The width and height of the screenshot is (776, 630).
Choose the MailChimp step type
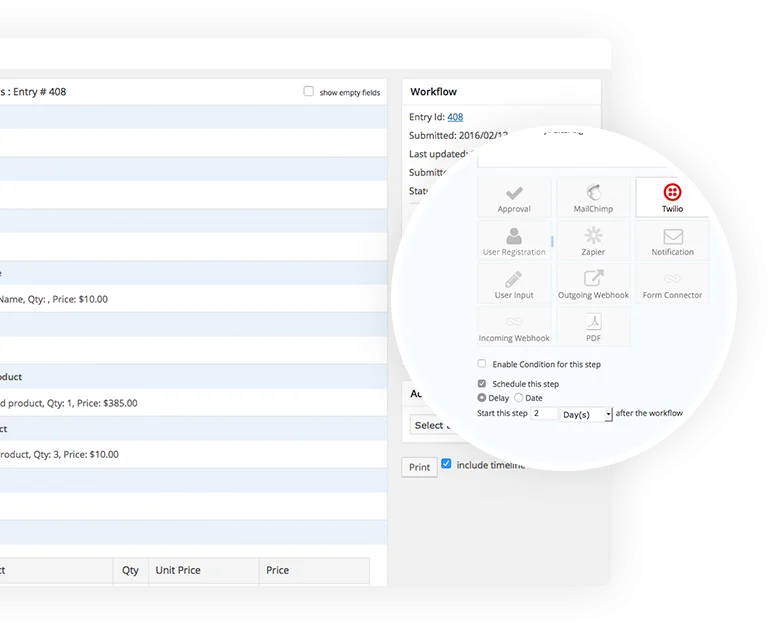[593, 197]
